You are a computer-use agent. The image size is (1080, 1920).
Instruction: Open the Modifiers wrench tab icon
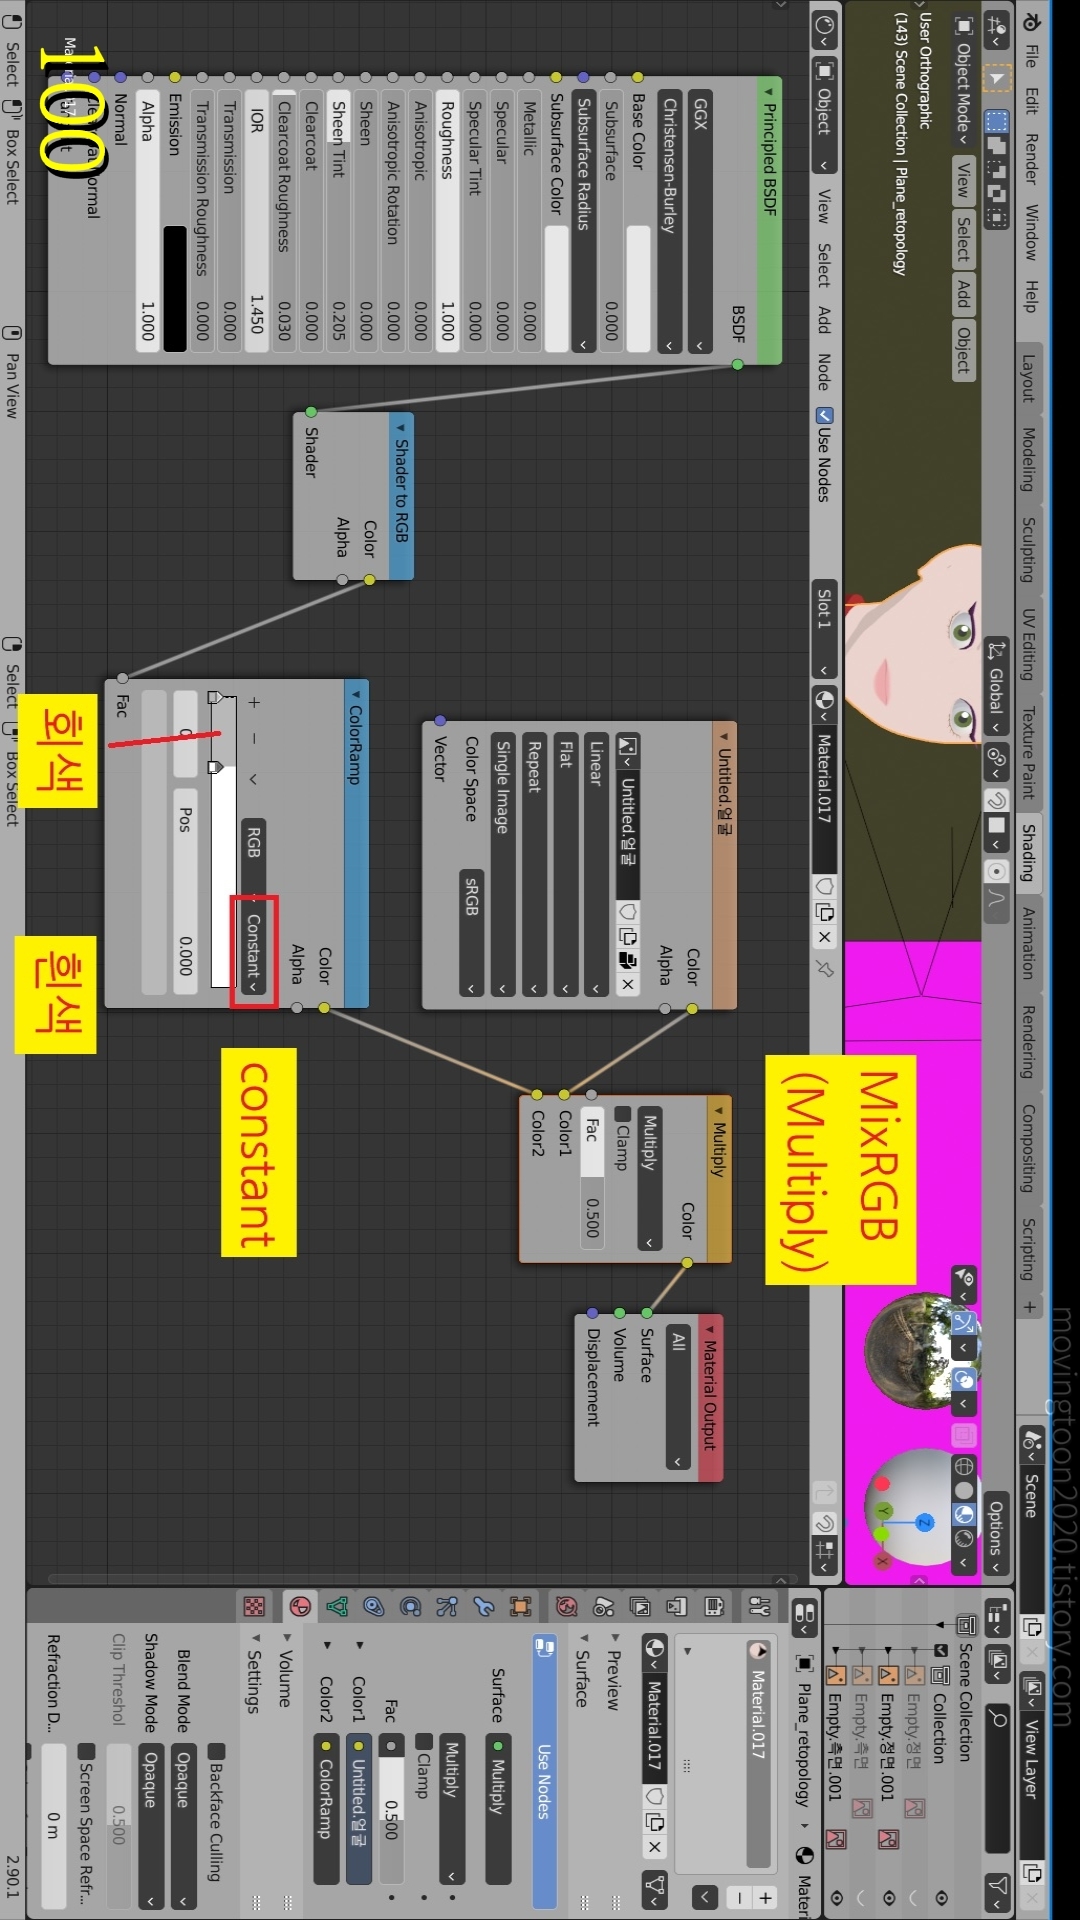click(x=484, y=1606)
